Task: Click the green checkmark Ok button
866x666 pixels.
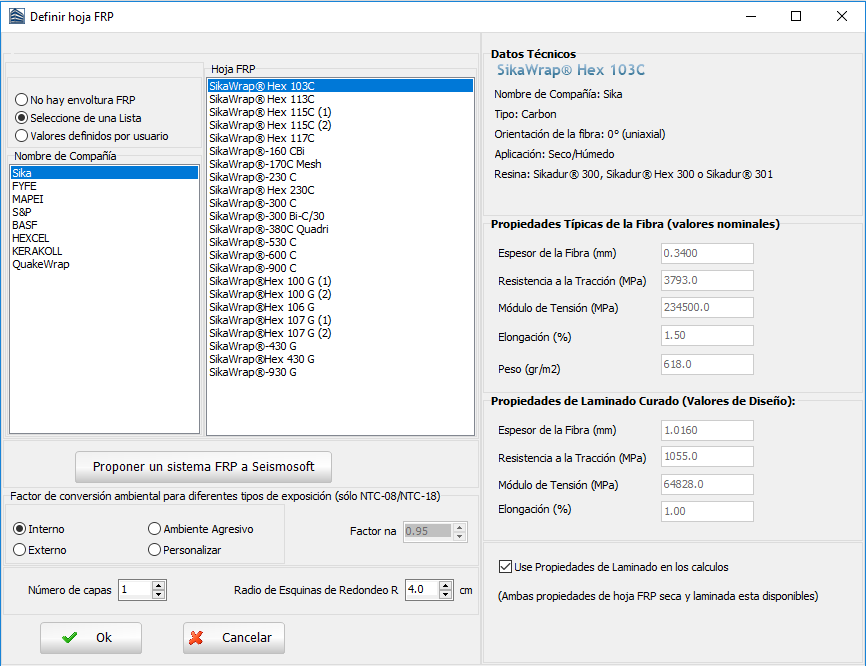Action: pos(91,638)
